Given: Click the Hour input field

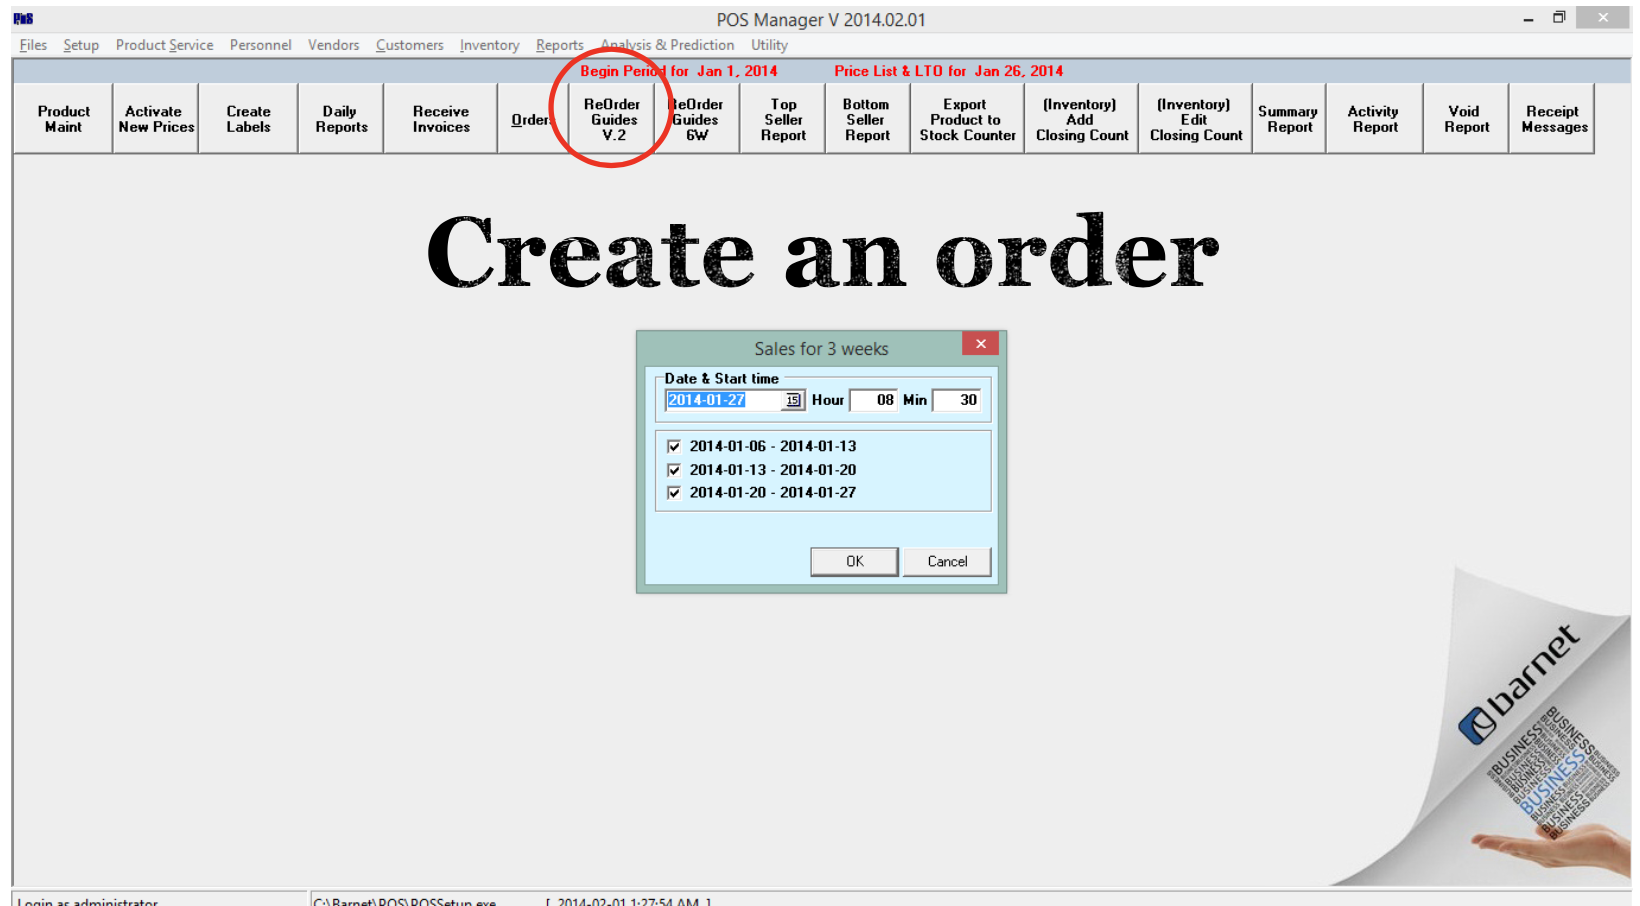Looking at the screenshot, I should pyautogui.click(x=873, y=401).
